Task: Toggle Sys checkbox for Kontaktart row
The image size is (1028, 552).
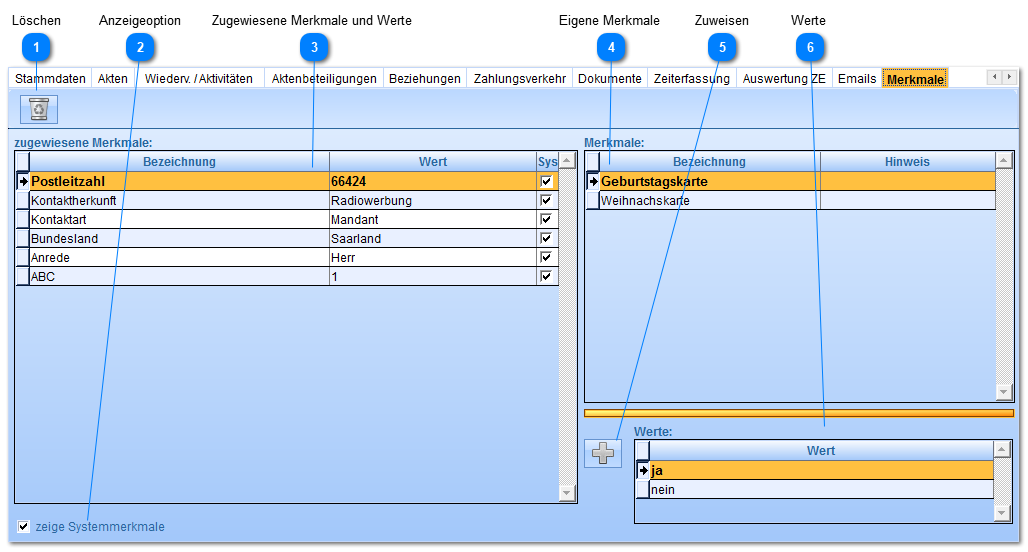Action: click(546, 220)
